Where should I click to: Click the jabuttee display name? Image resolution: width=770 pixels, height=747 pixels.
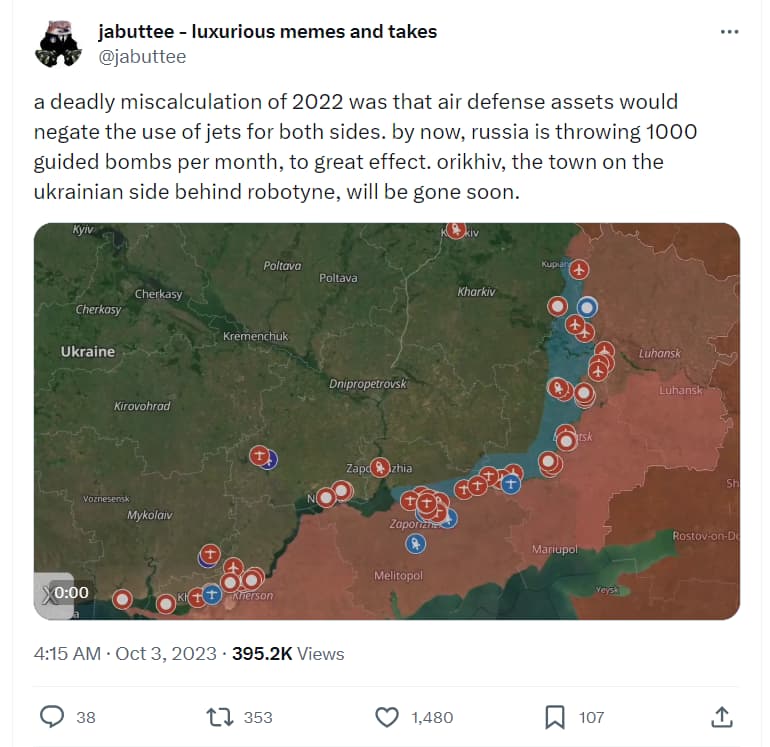(x=267, y=31)
